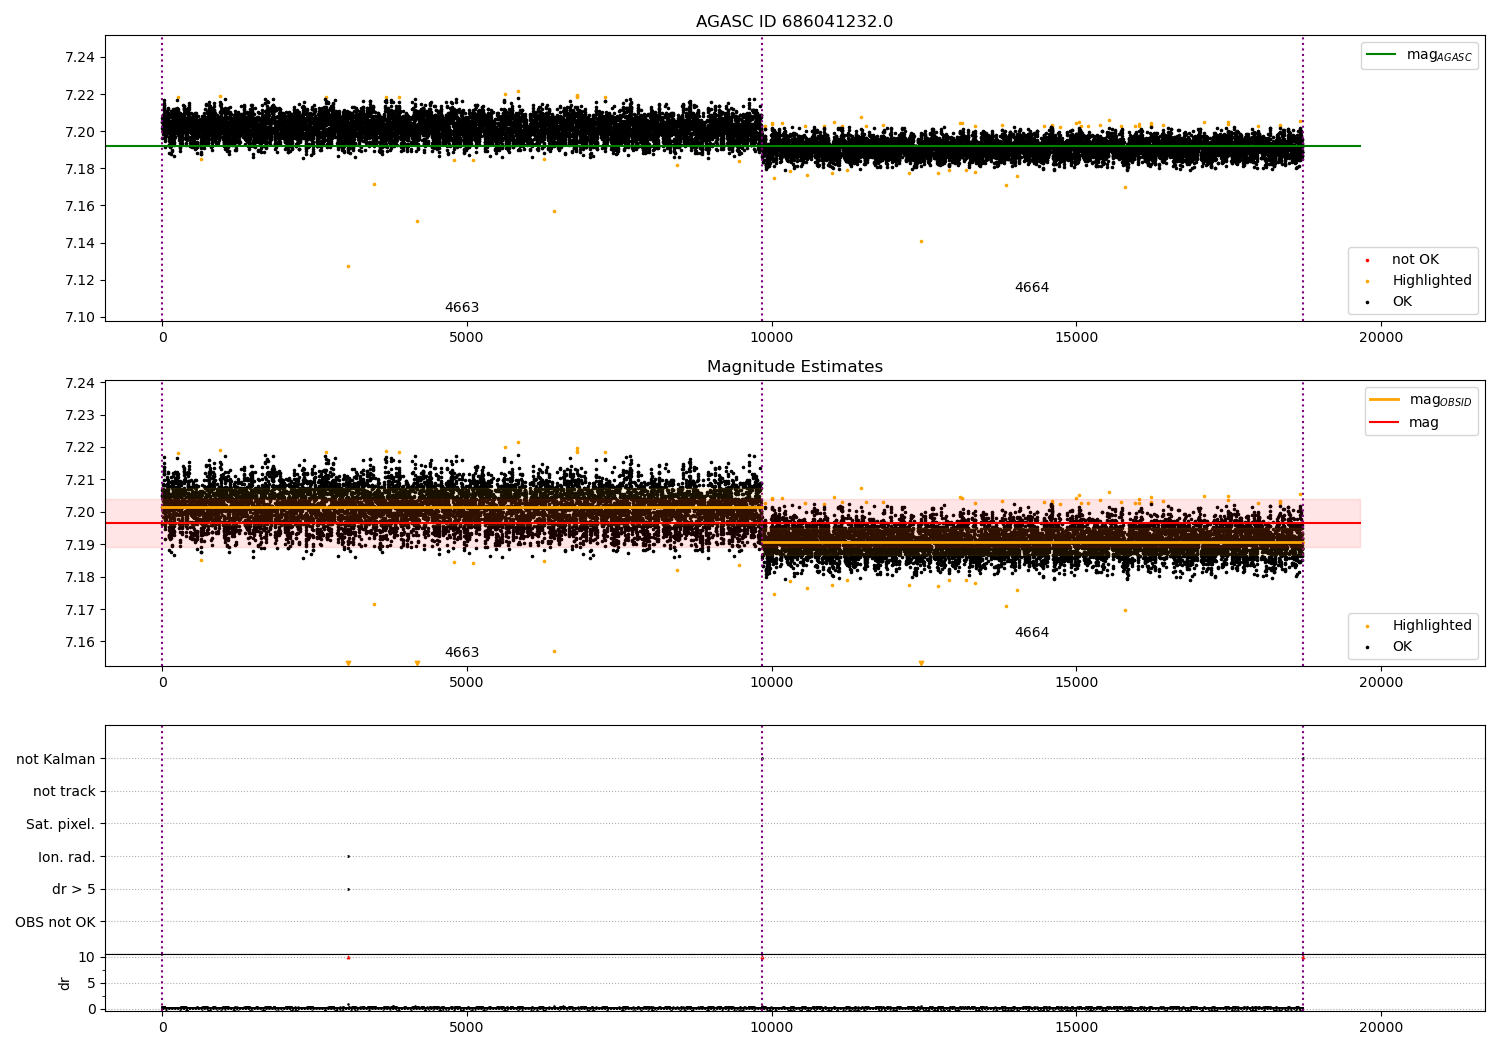This screenshot has height=1050, width=1500.
Task: Click the 'OBS not OK' axis label
Action: click(x=56, y=923)
